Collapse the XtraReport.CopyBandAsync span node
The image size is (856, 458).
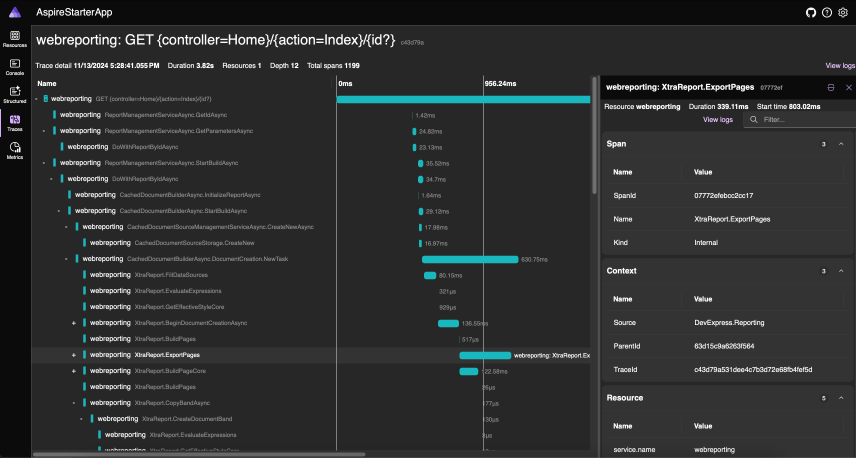coord(74,403)
